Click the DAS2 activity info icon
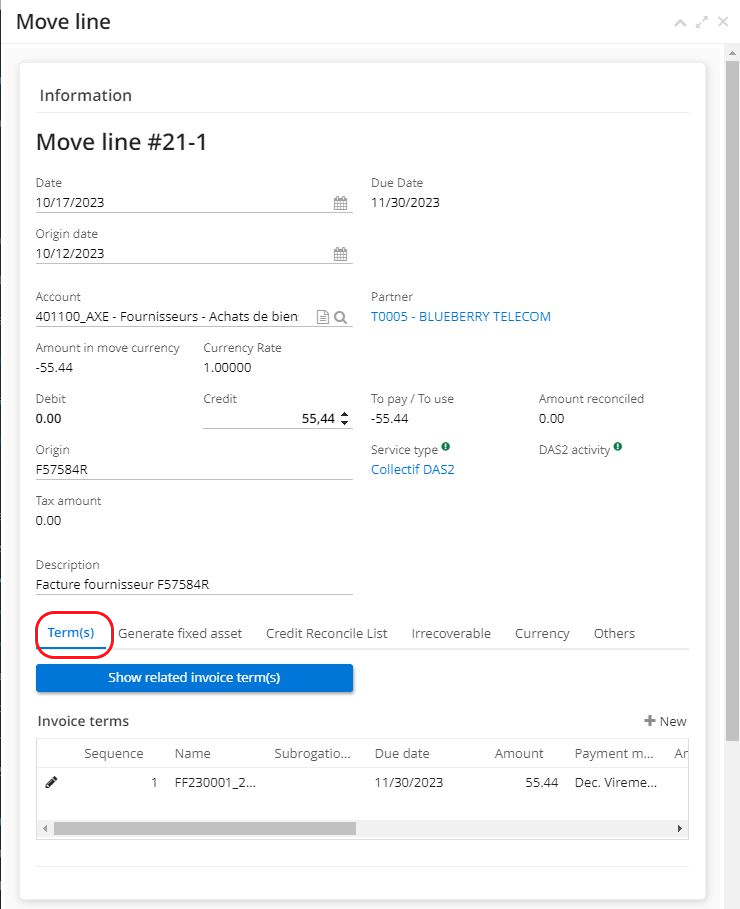The width and height of the screenshot is (740, 909). (x=618, y=448)
